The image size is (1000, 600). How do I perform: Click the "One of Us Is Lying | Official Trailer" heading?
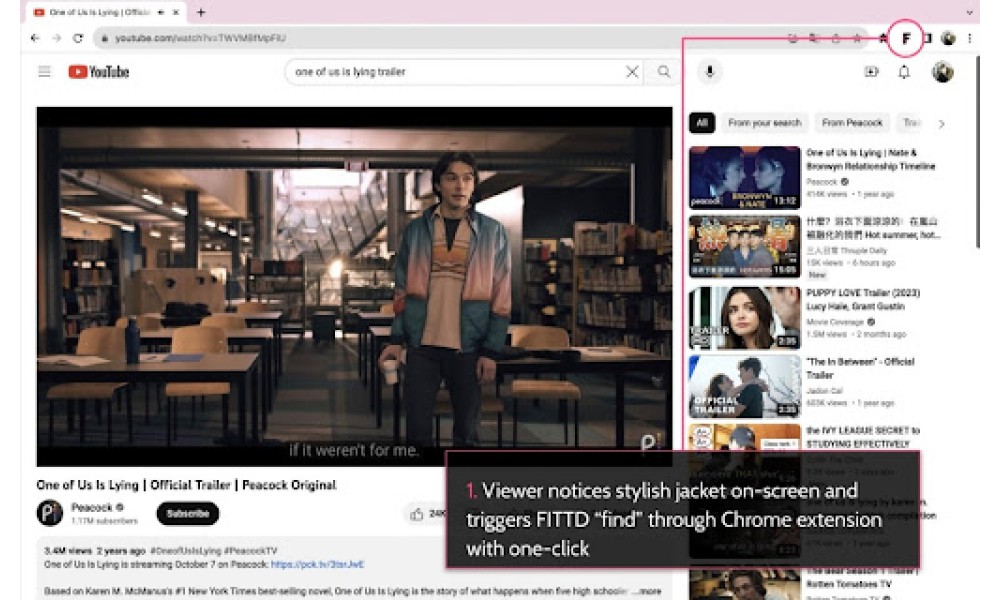click(x=186, y=485)
